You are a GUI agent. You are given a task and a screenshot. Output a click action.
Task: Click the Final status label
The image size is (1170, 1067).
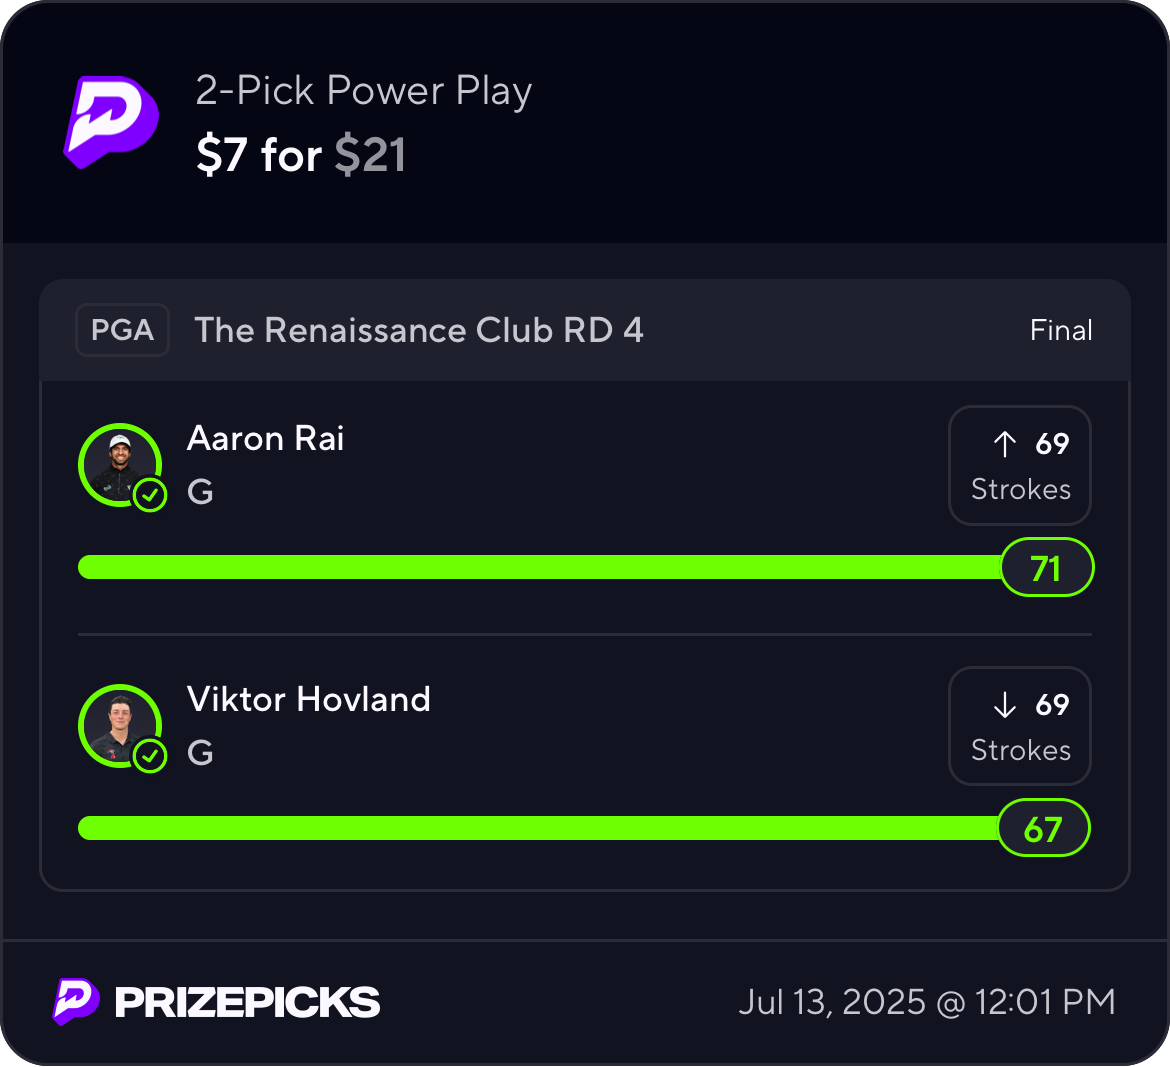pos(1061,330)
